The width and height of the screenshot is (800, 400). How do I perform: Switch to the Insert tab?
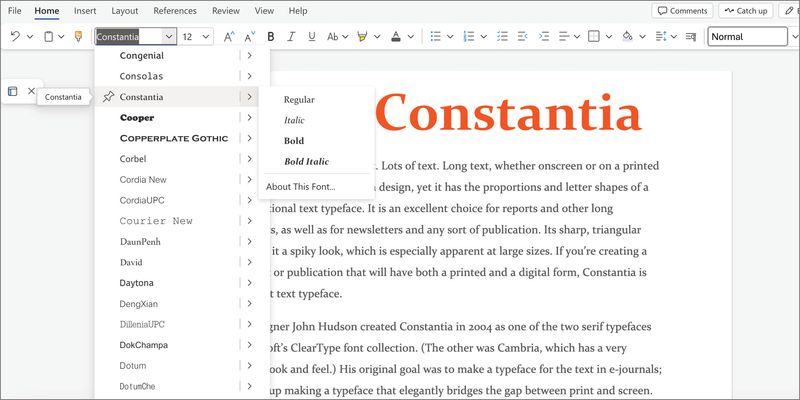pyautogui.click(x=85, y=11)
